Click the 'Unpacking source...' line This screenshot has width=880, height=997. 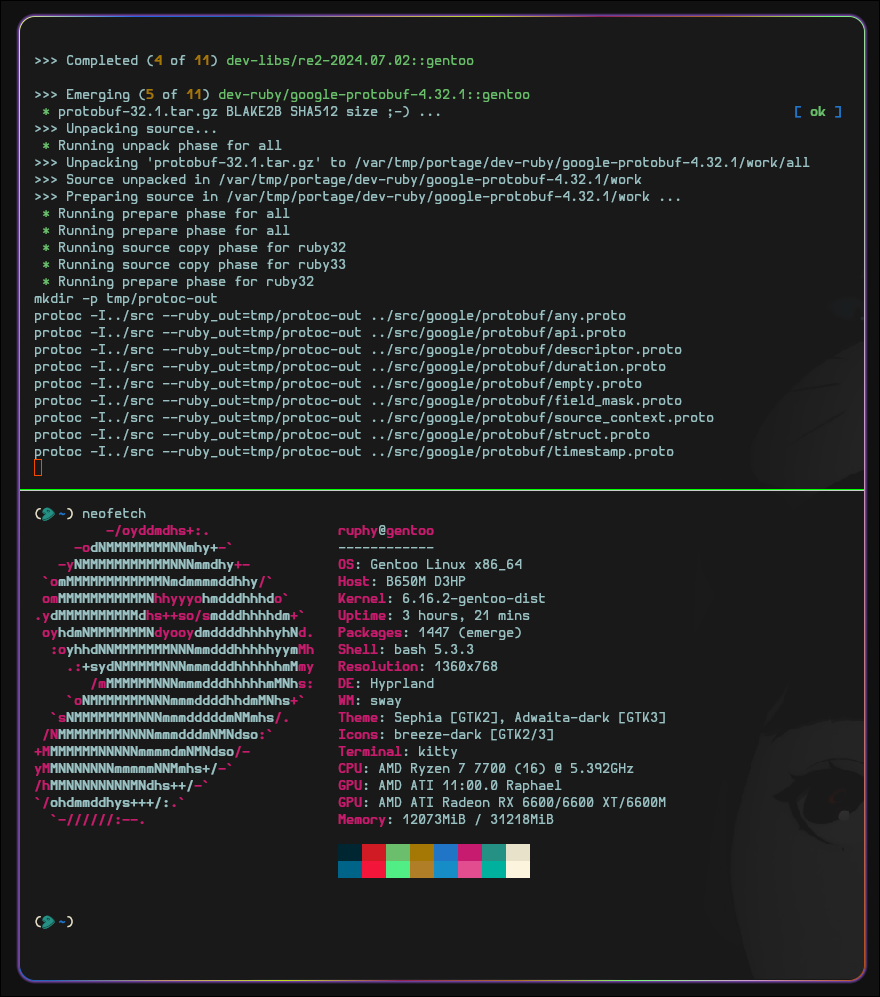click(125, 129)
